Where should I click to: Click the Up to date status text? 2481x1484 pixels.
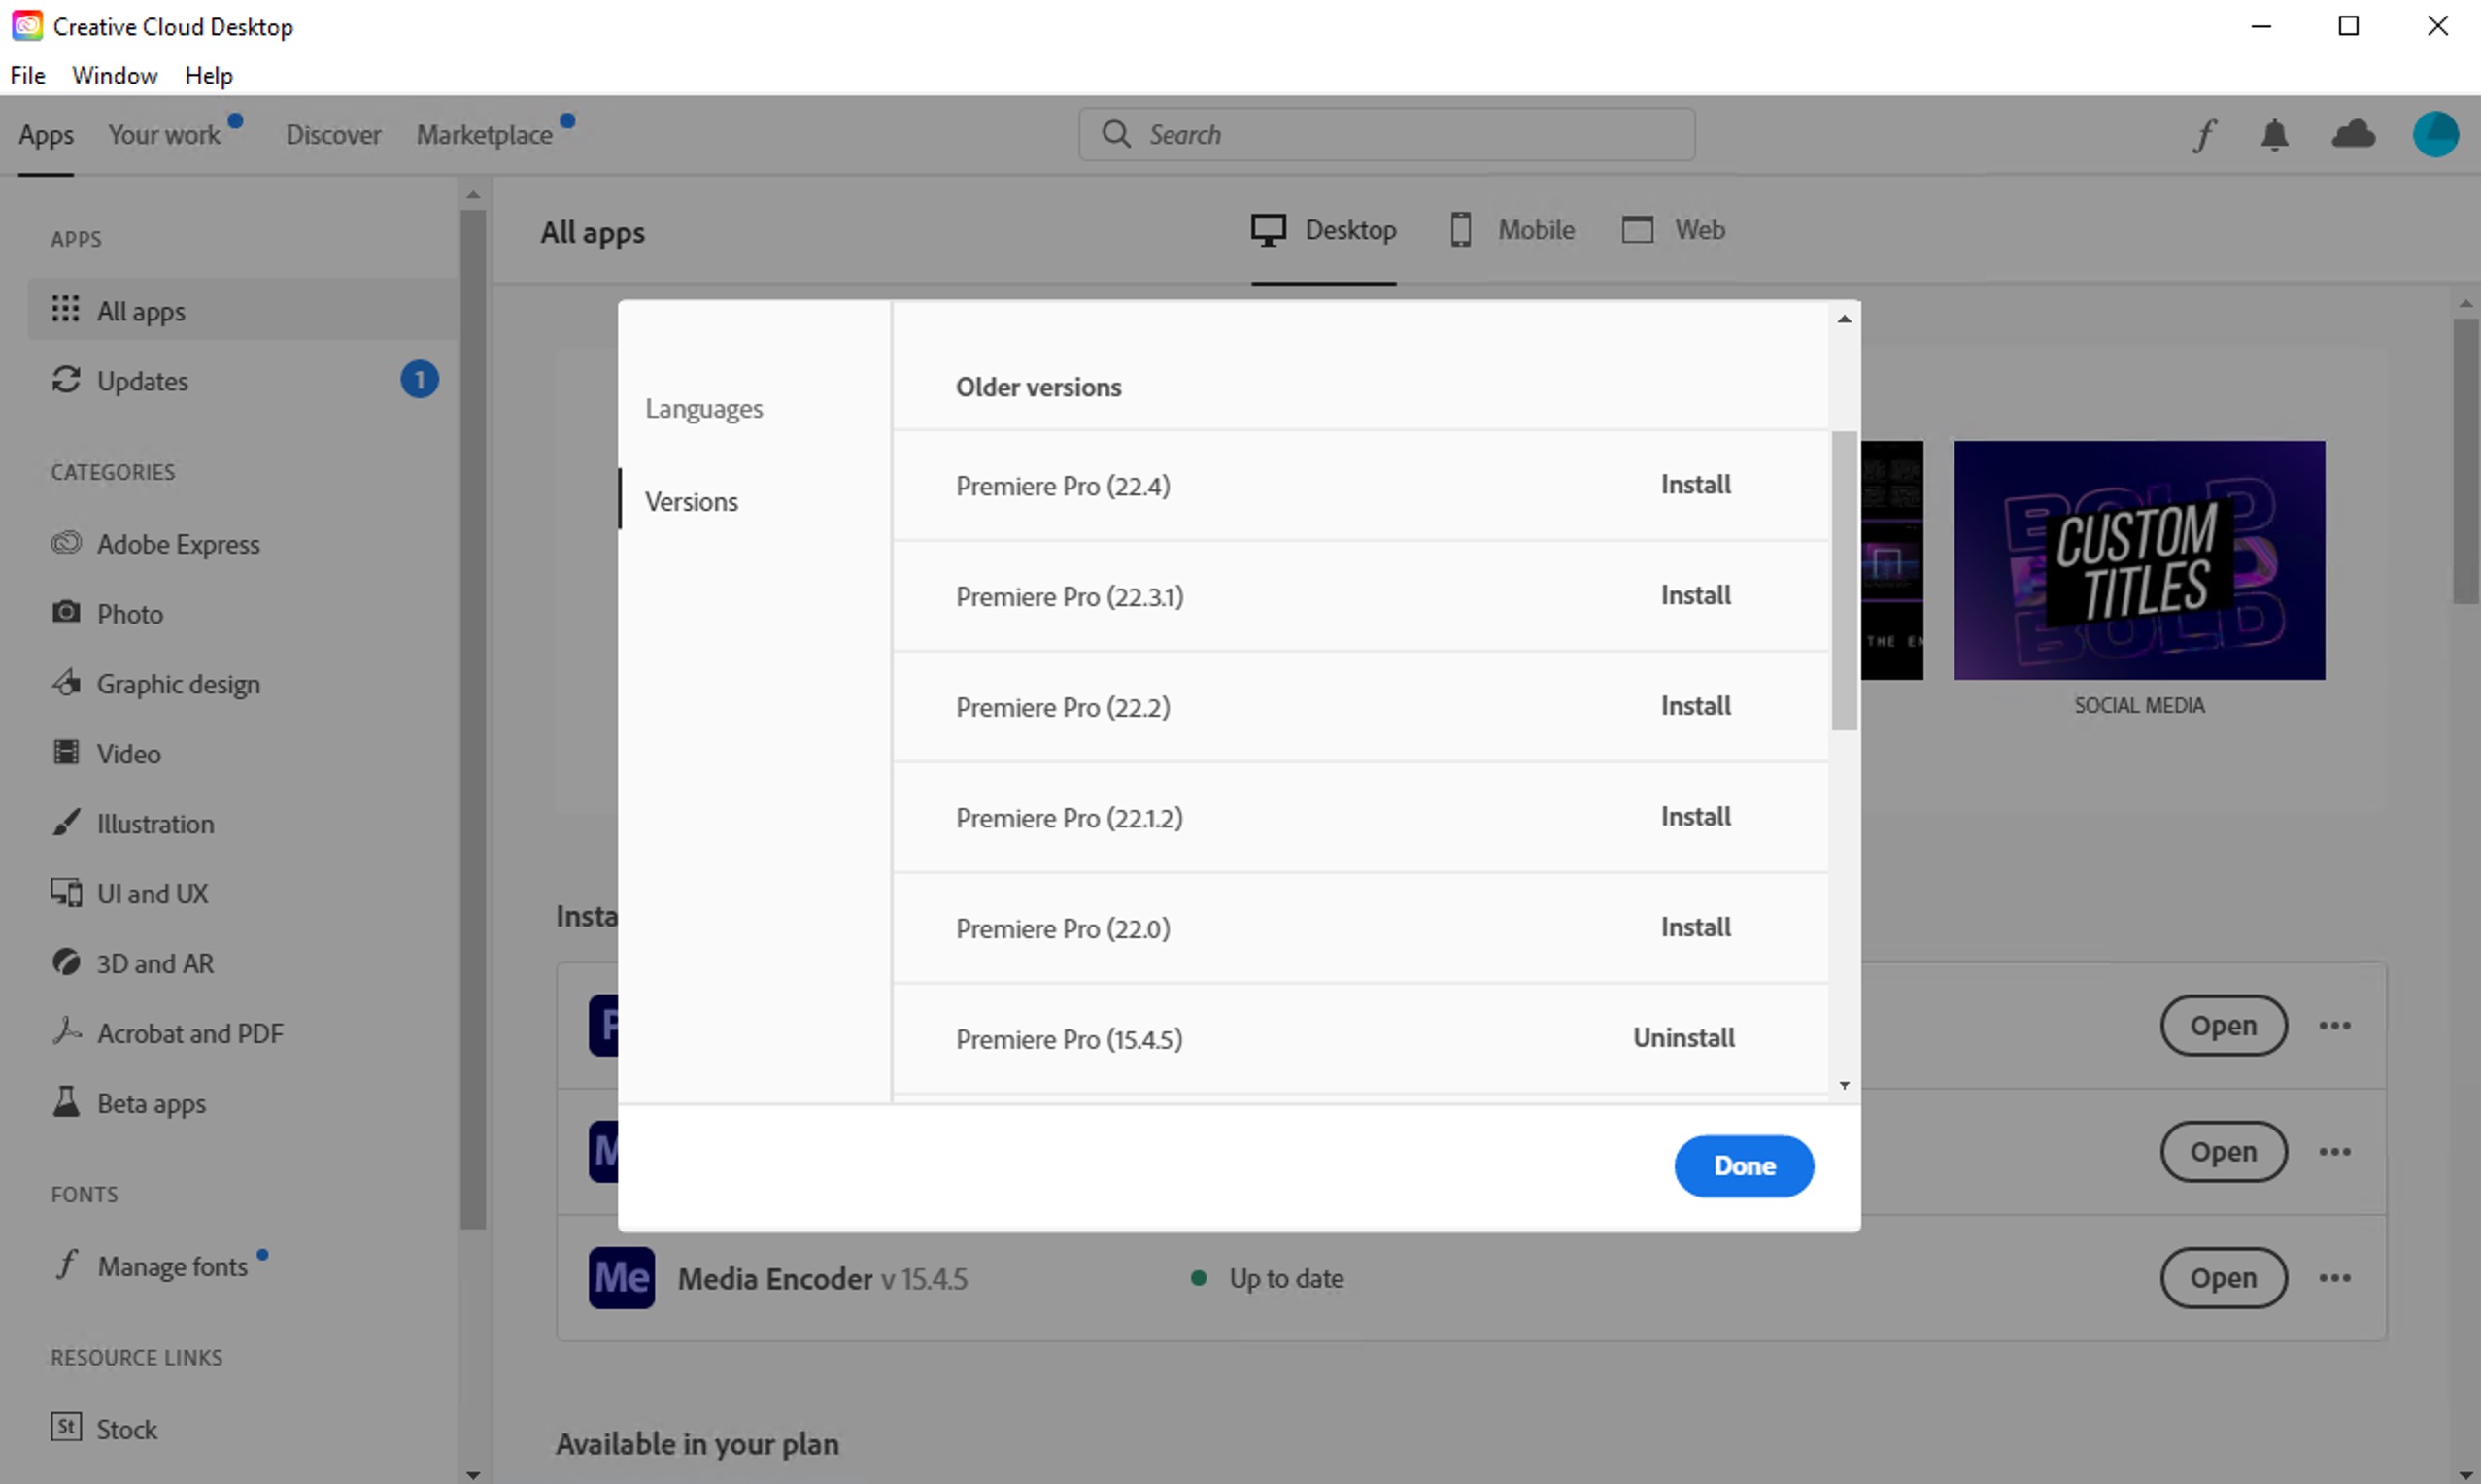pos(1286,1278)
